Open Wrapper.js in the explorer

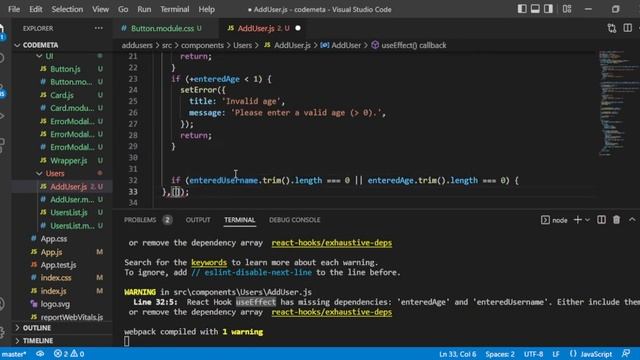pyautogui.click(x=68, y=160)
